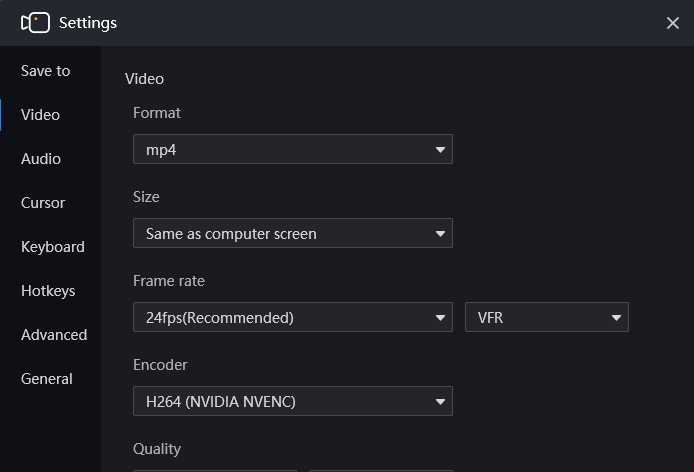The image size is (694, 472).
Task: Open the Size dropdown showing Same as computer screen
Action: [293, 233]
